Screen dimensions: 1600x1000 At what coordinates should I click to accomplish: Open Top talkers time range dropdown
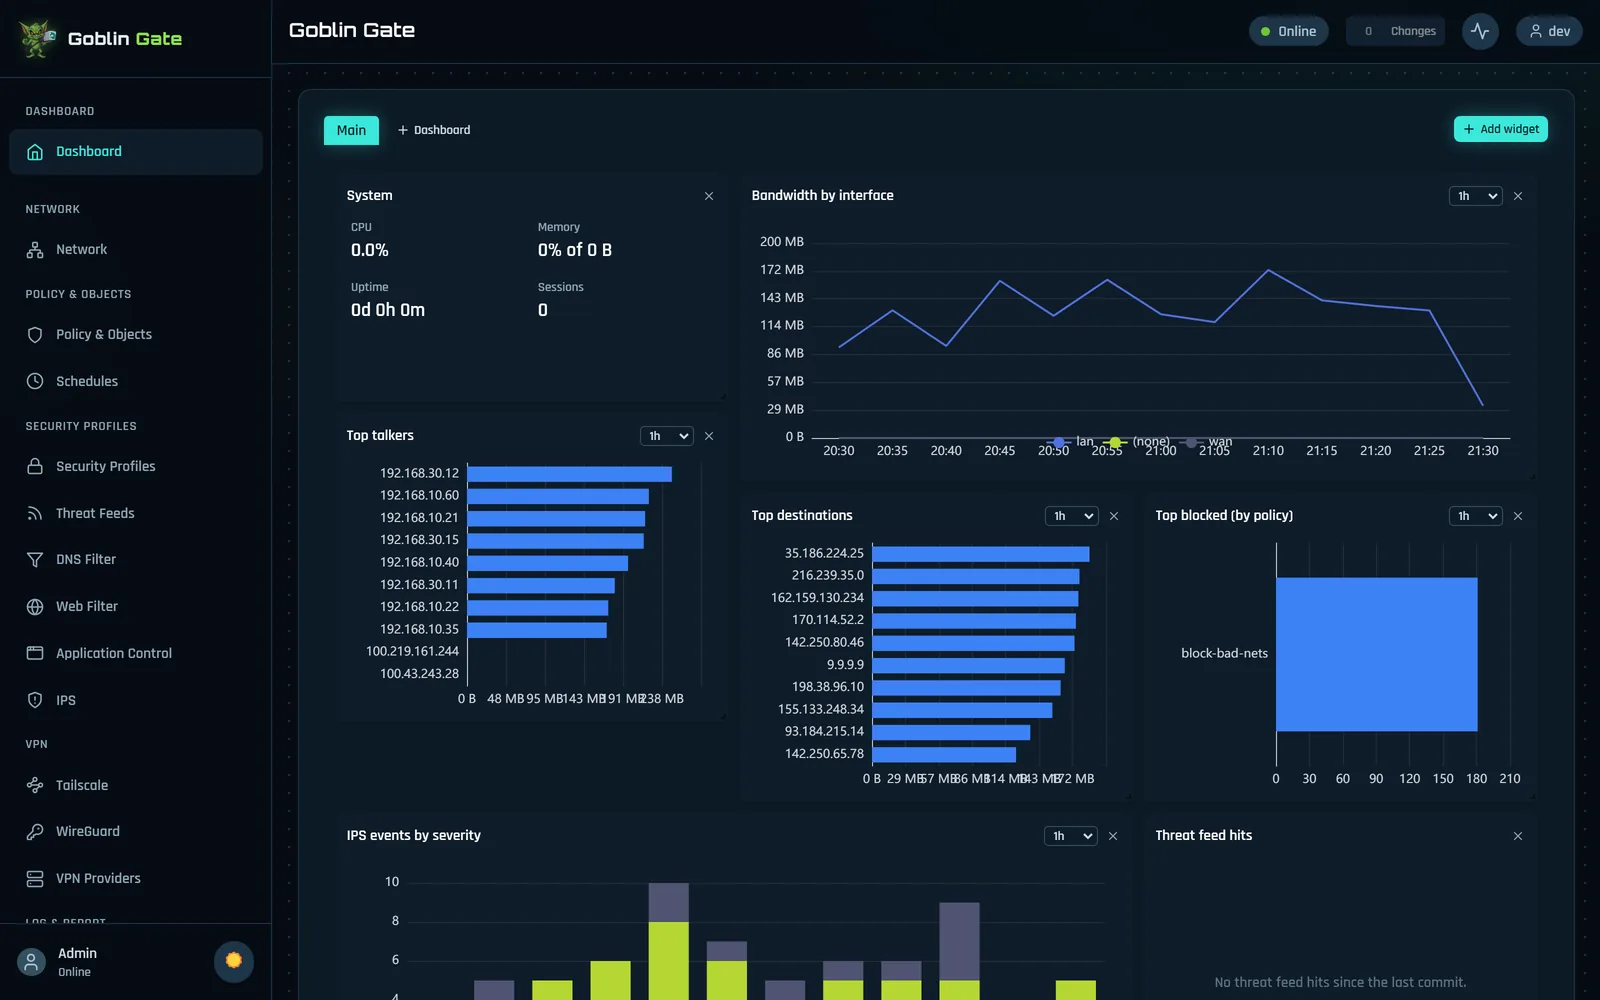pyautogui.click(x=667, y=436)
